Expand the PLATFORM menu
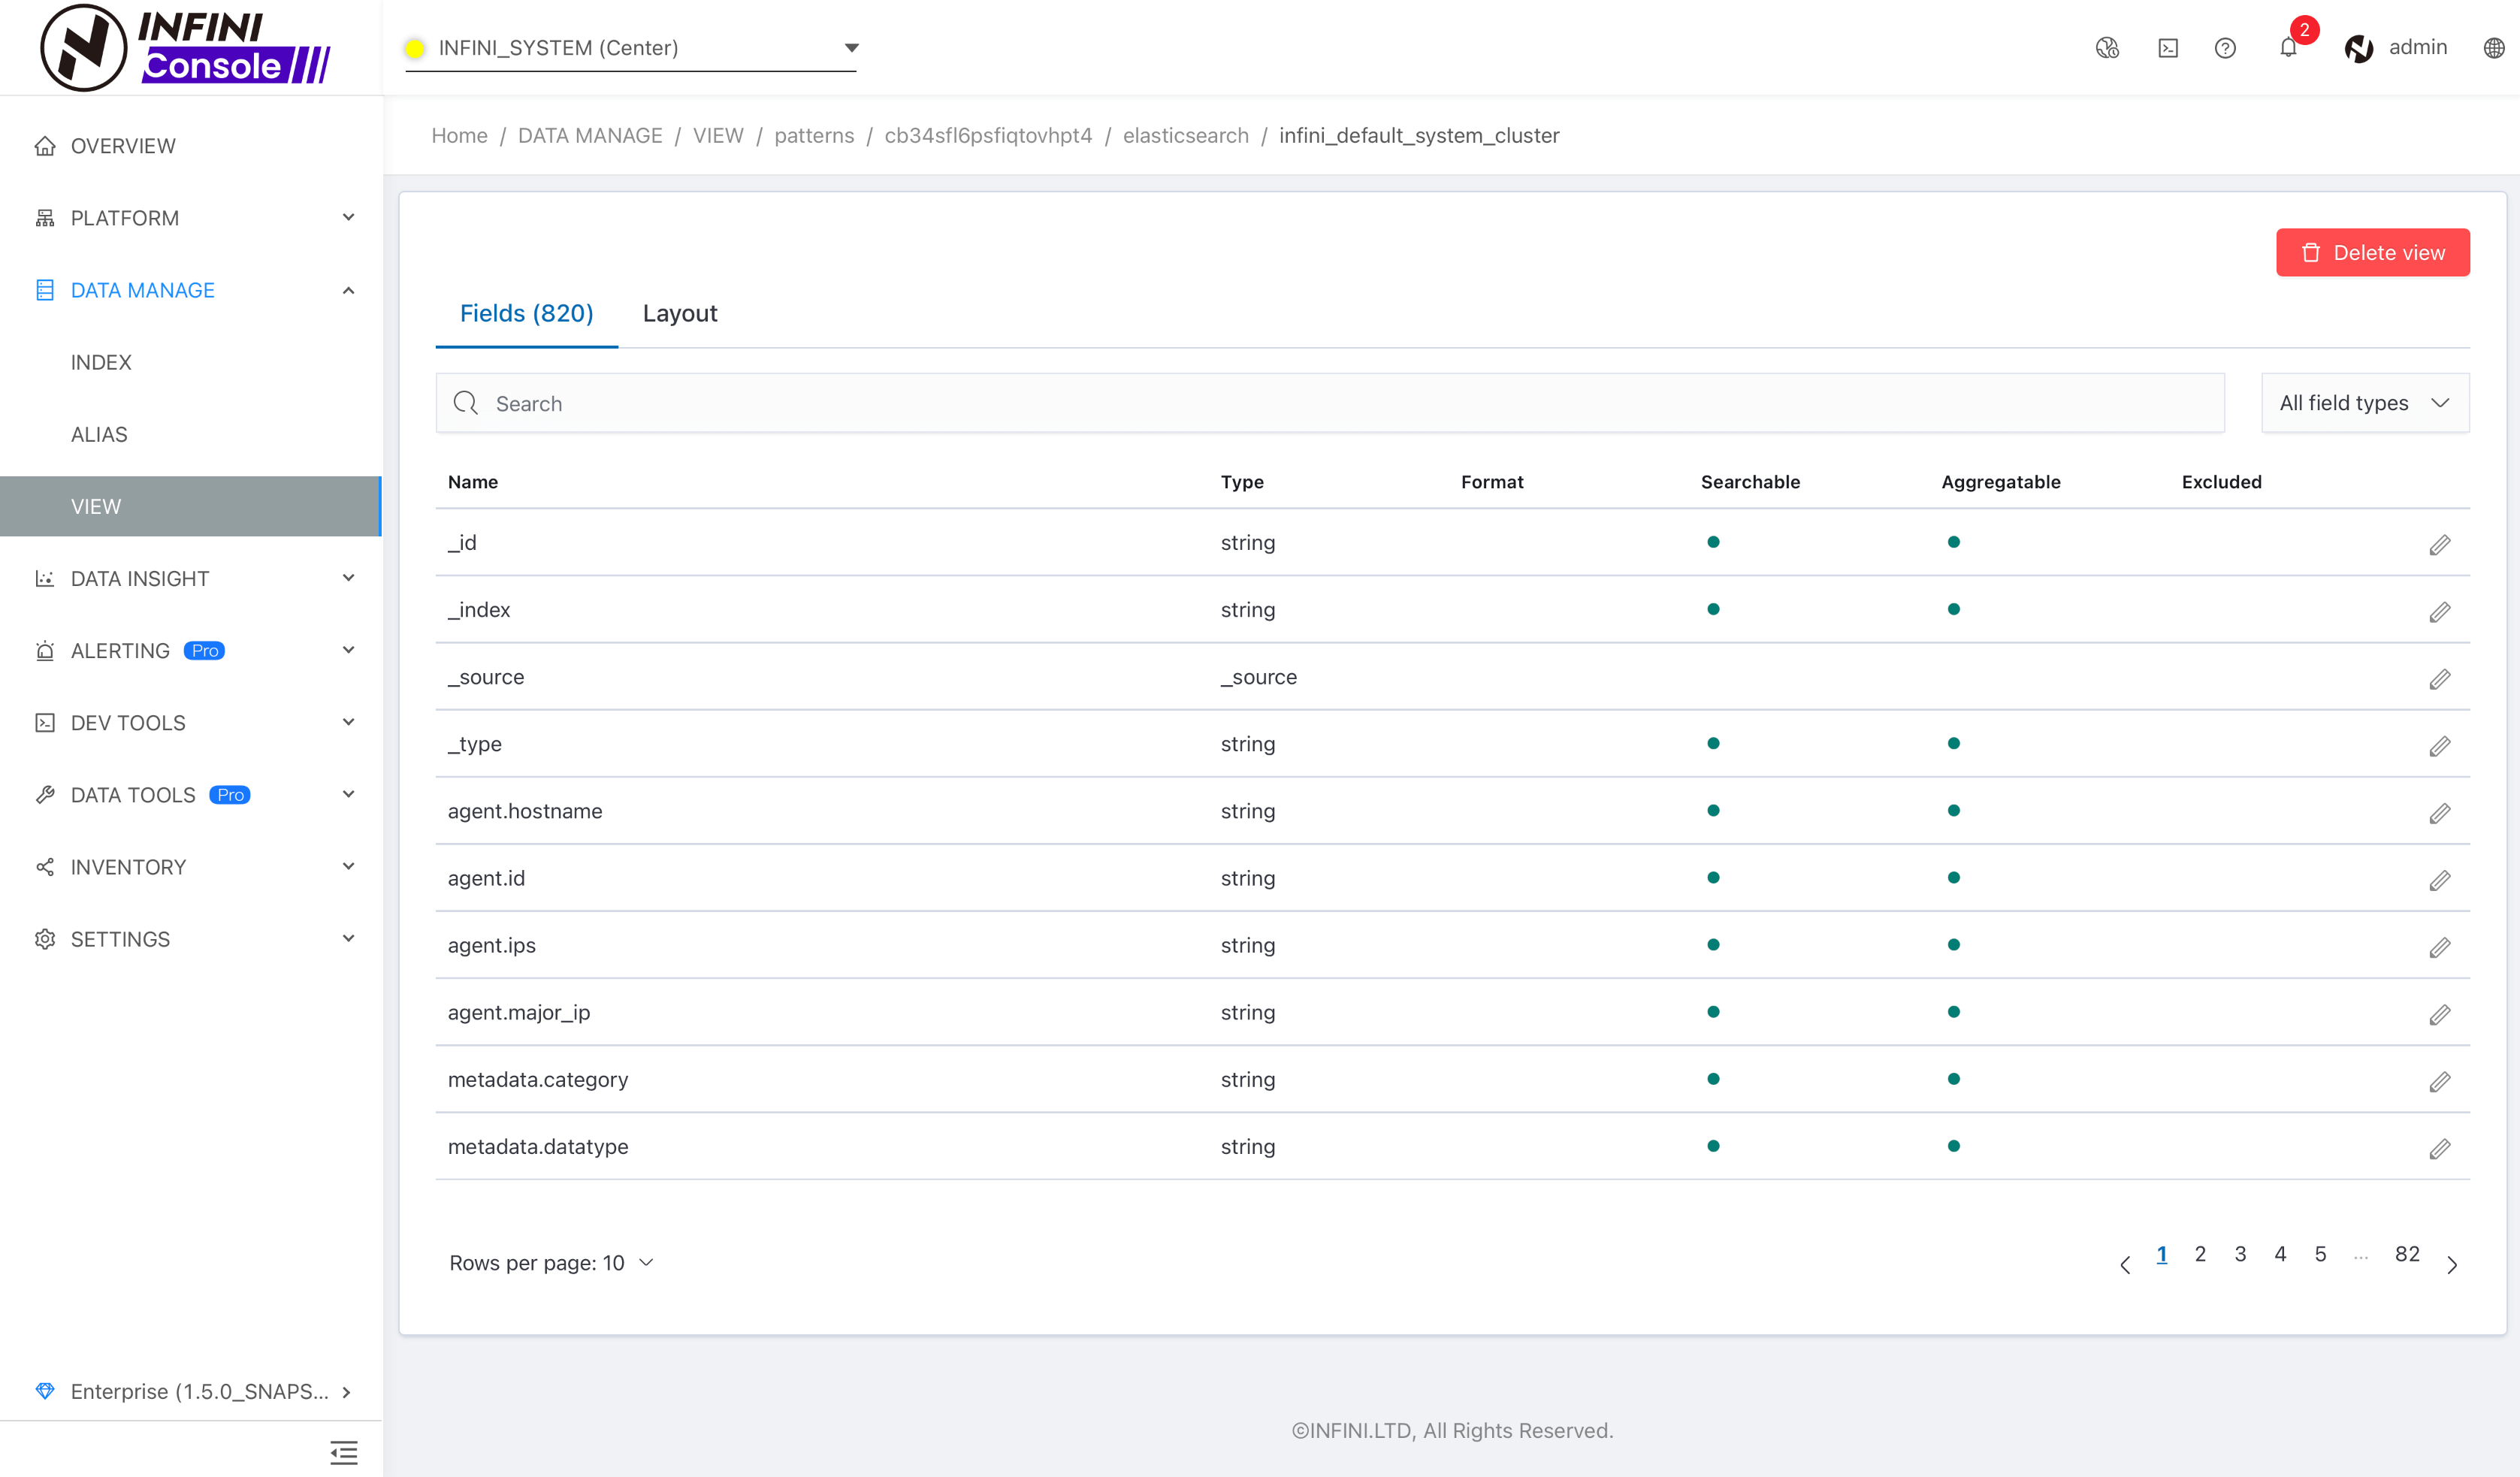 (191, 218)
